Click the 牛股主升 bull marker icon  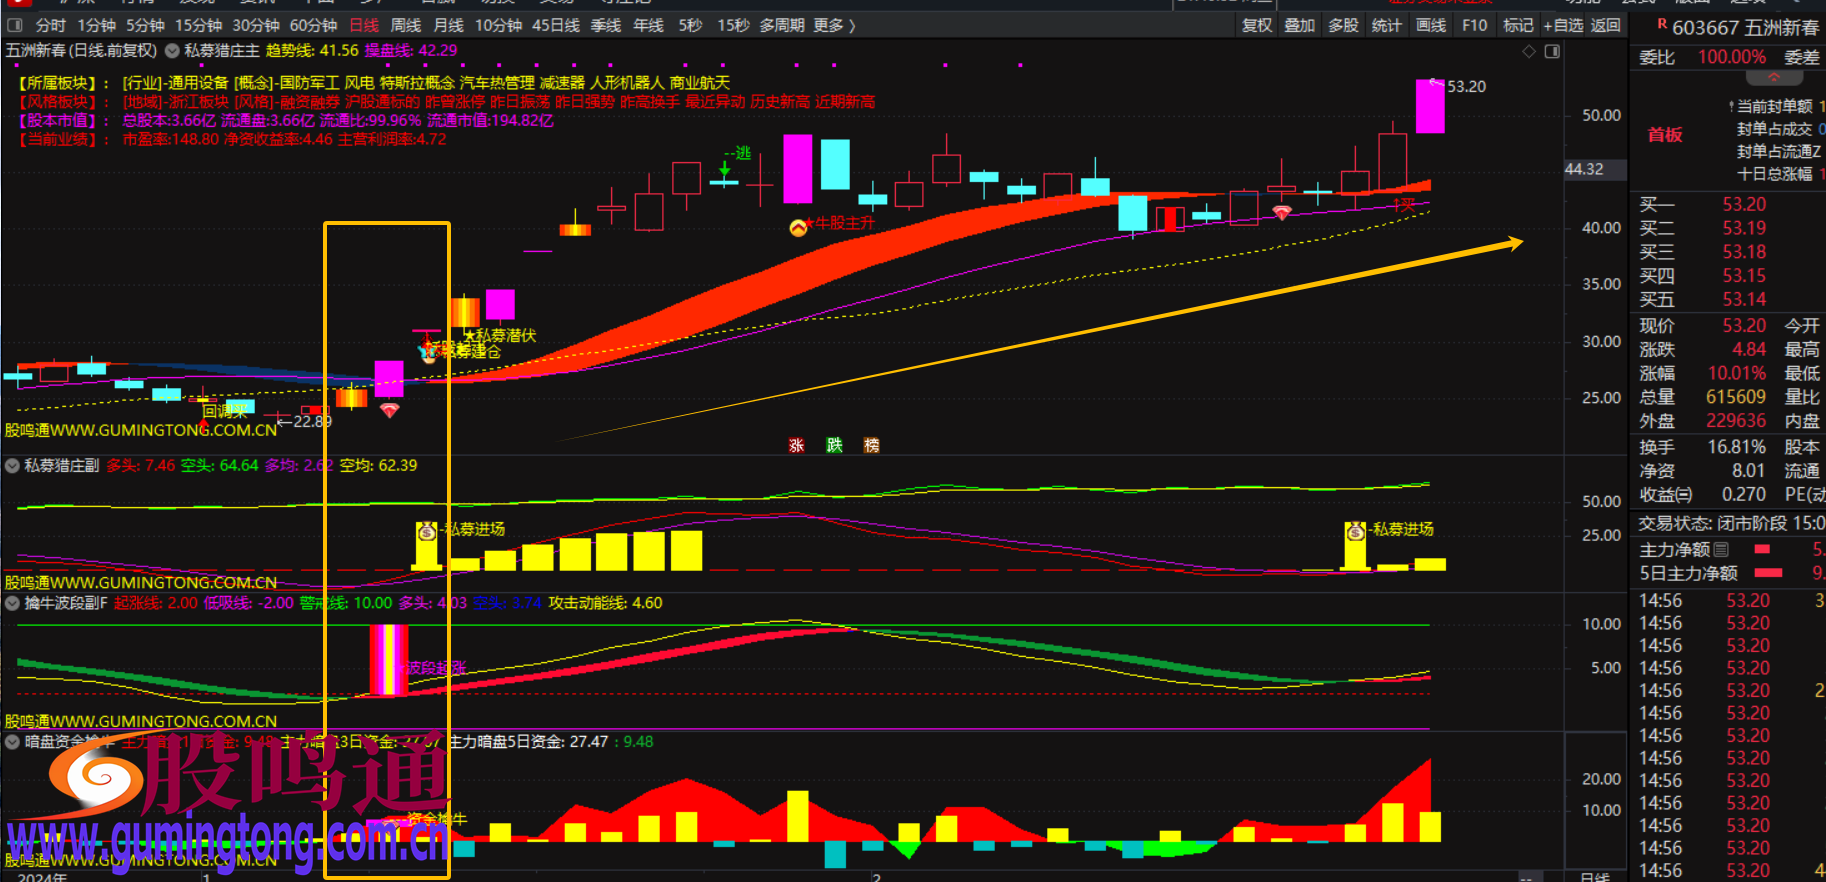798,228
